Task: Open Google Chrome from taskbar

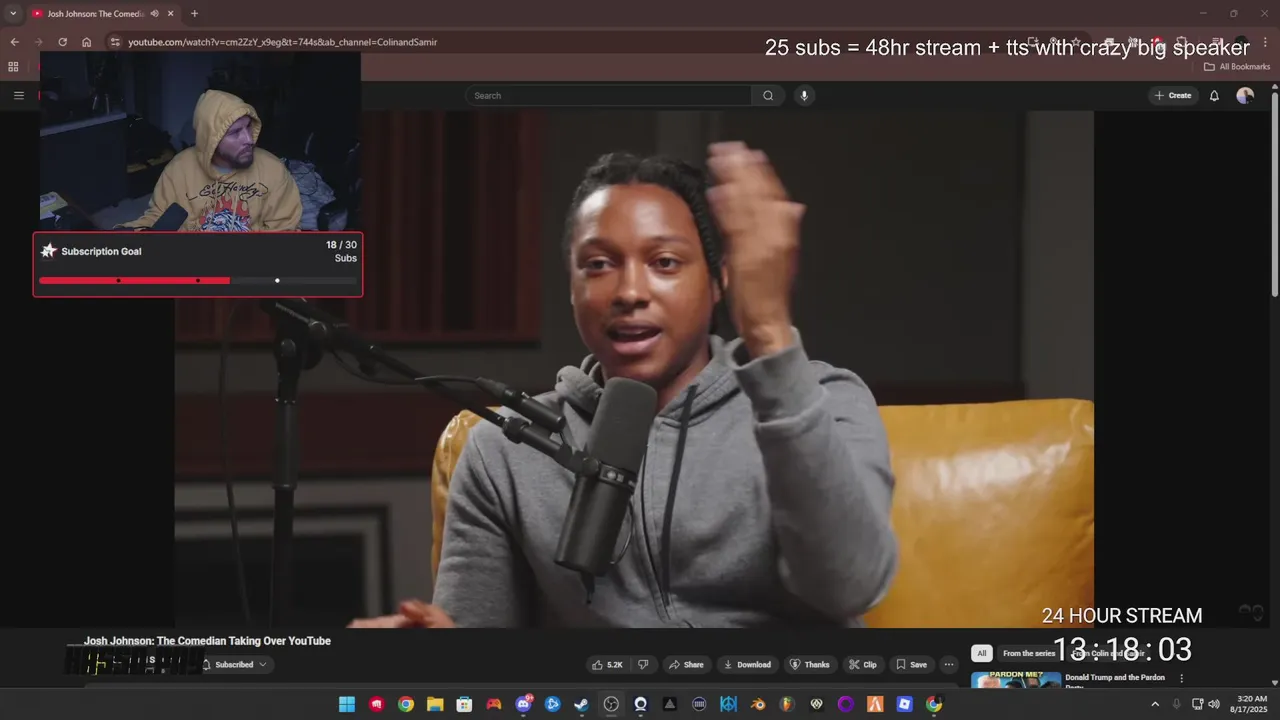Action: tap(406, 704)
